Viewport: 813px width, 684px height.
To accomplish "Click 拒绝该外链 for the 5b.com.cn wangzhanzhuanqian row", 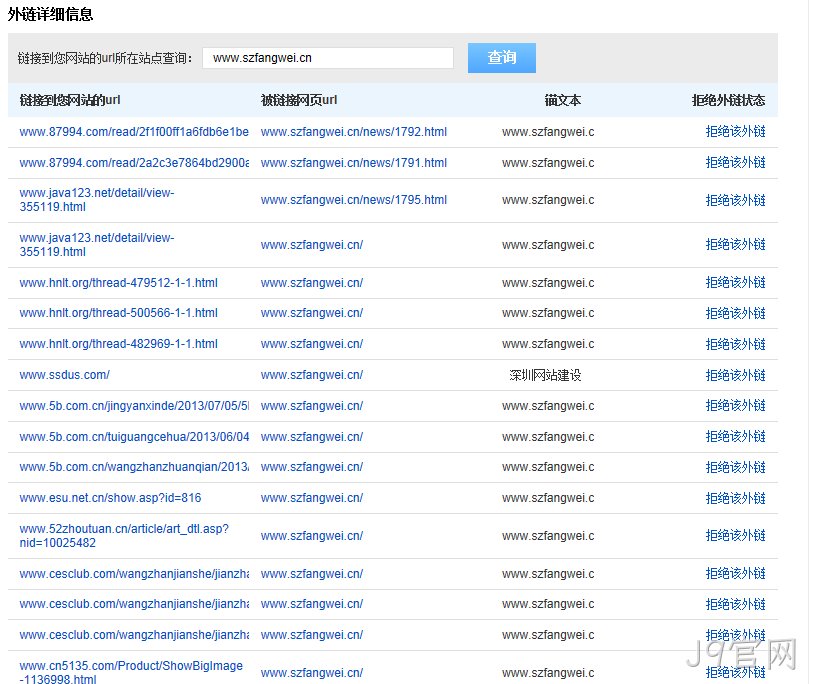I will (x=735, y=467).
